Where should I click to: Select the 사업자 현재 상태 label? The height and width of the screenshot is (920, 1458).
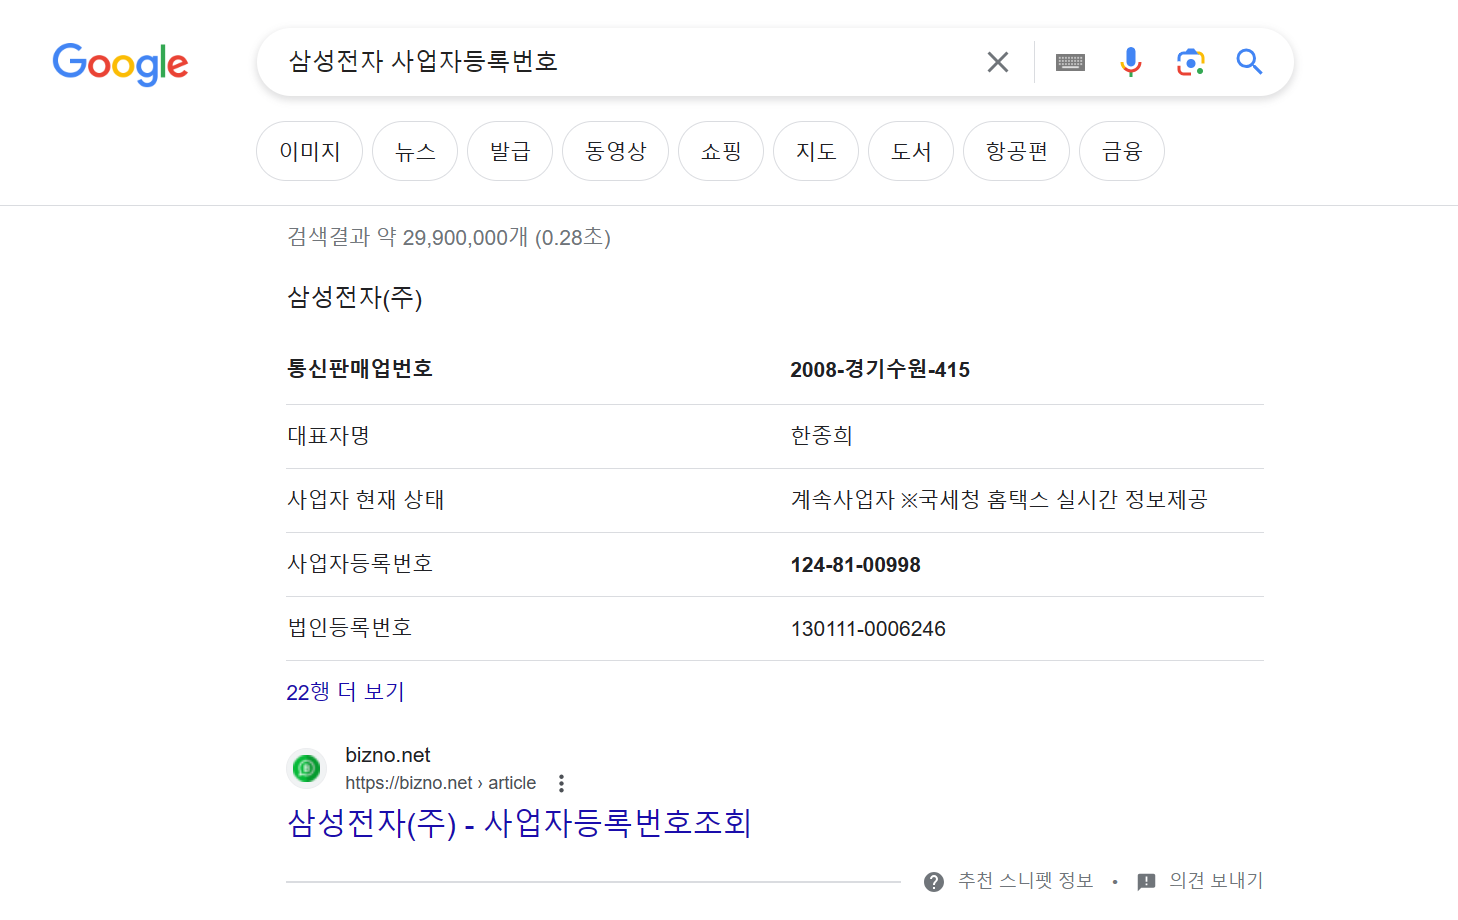point(366,500)
